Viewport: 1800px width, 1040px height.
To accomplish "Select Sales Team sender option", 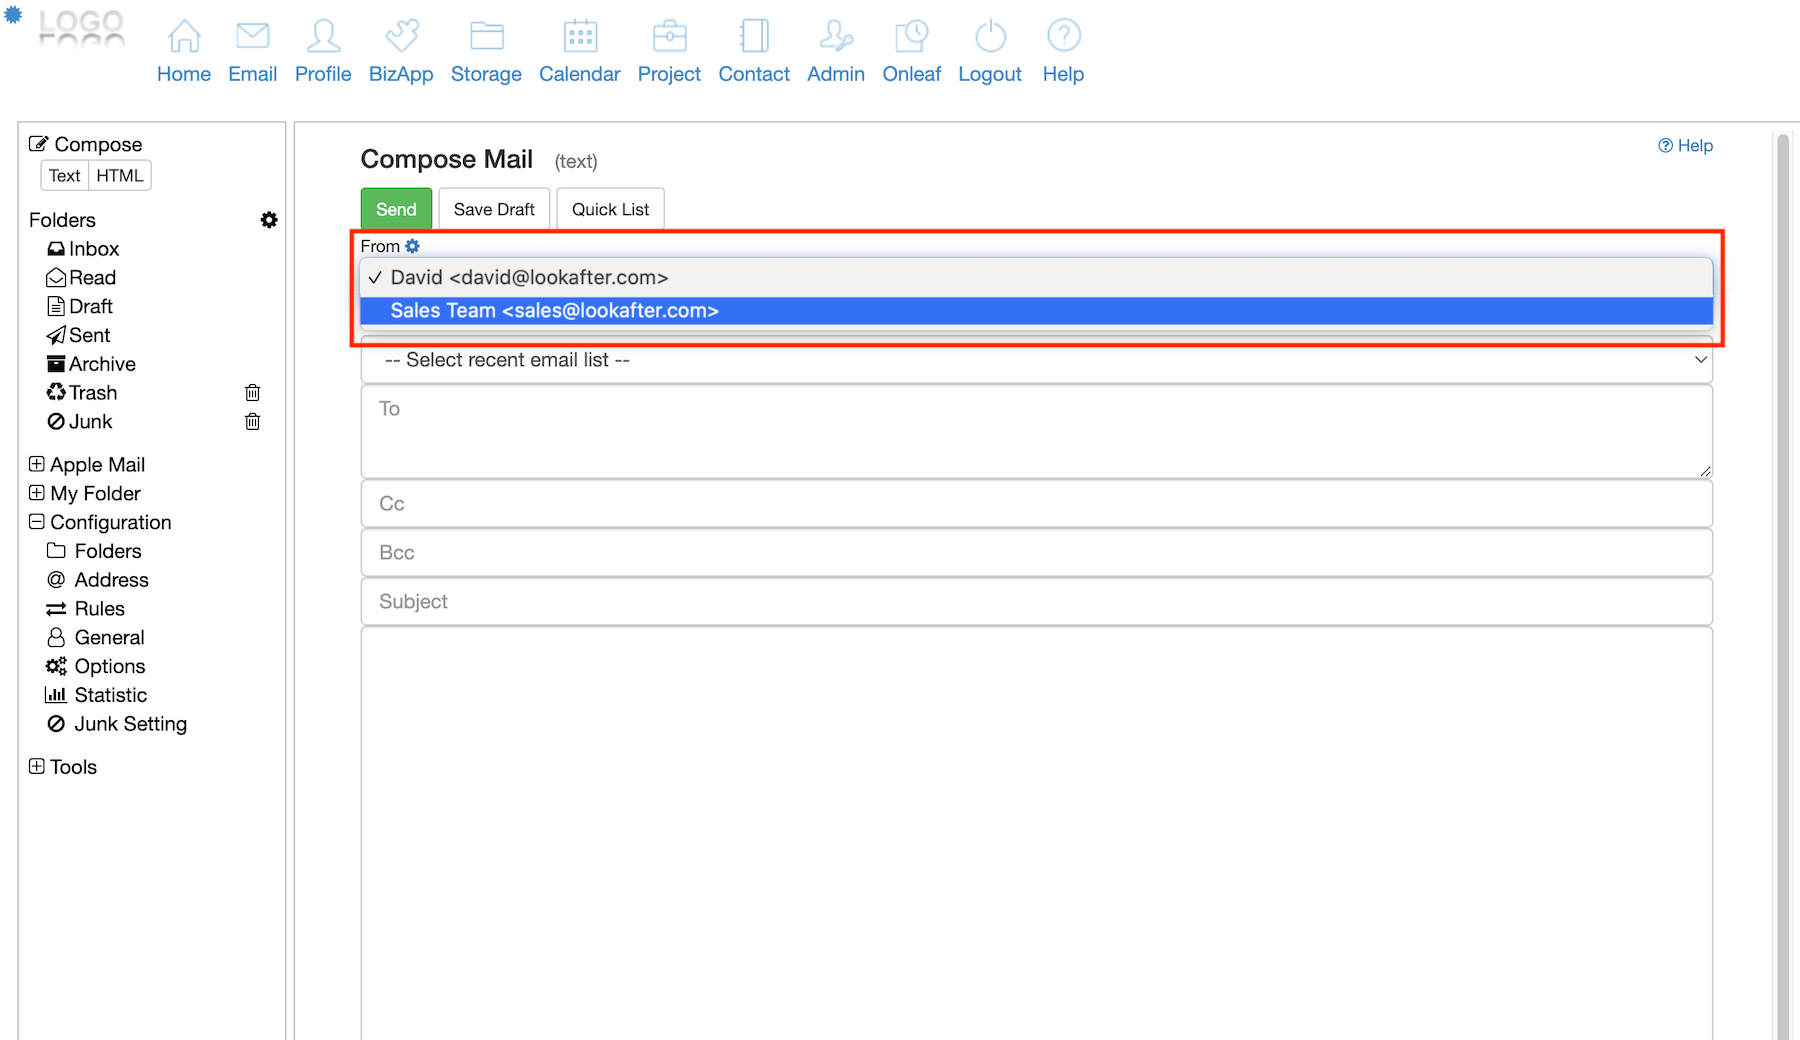I will point(554,311).
